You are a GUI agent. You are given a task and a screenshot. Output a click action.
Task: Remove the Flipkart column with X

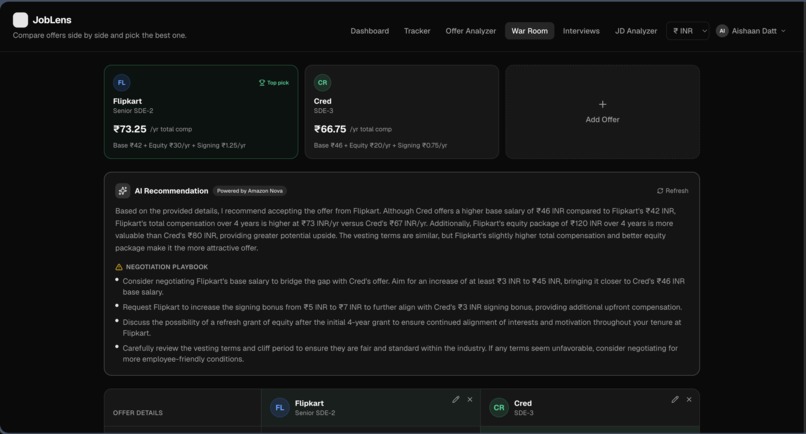[470, 400]
